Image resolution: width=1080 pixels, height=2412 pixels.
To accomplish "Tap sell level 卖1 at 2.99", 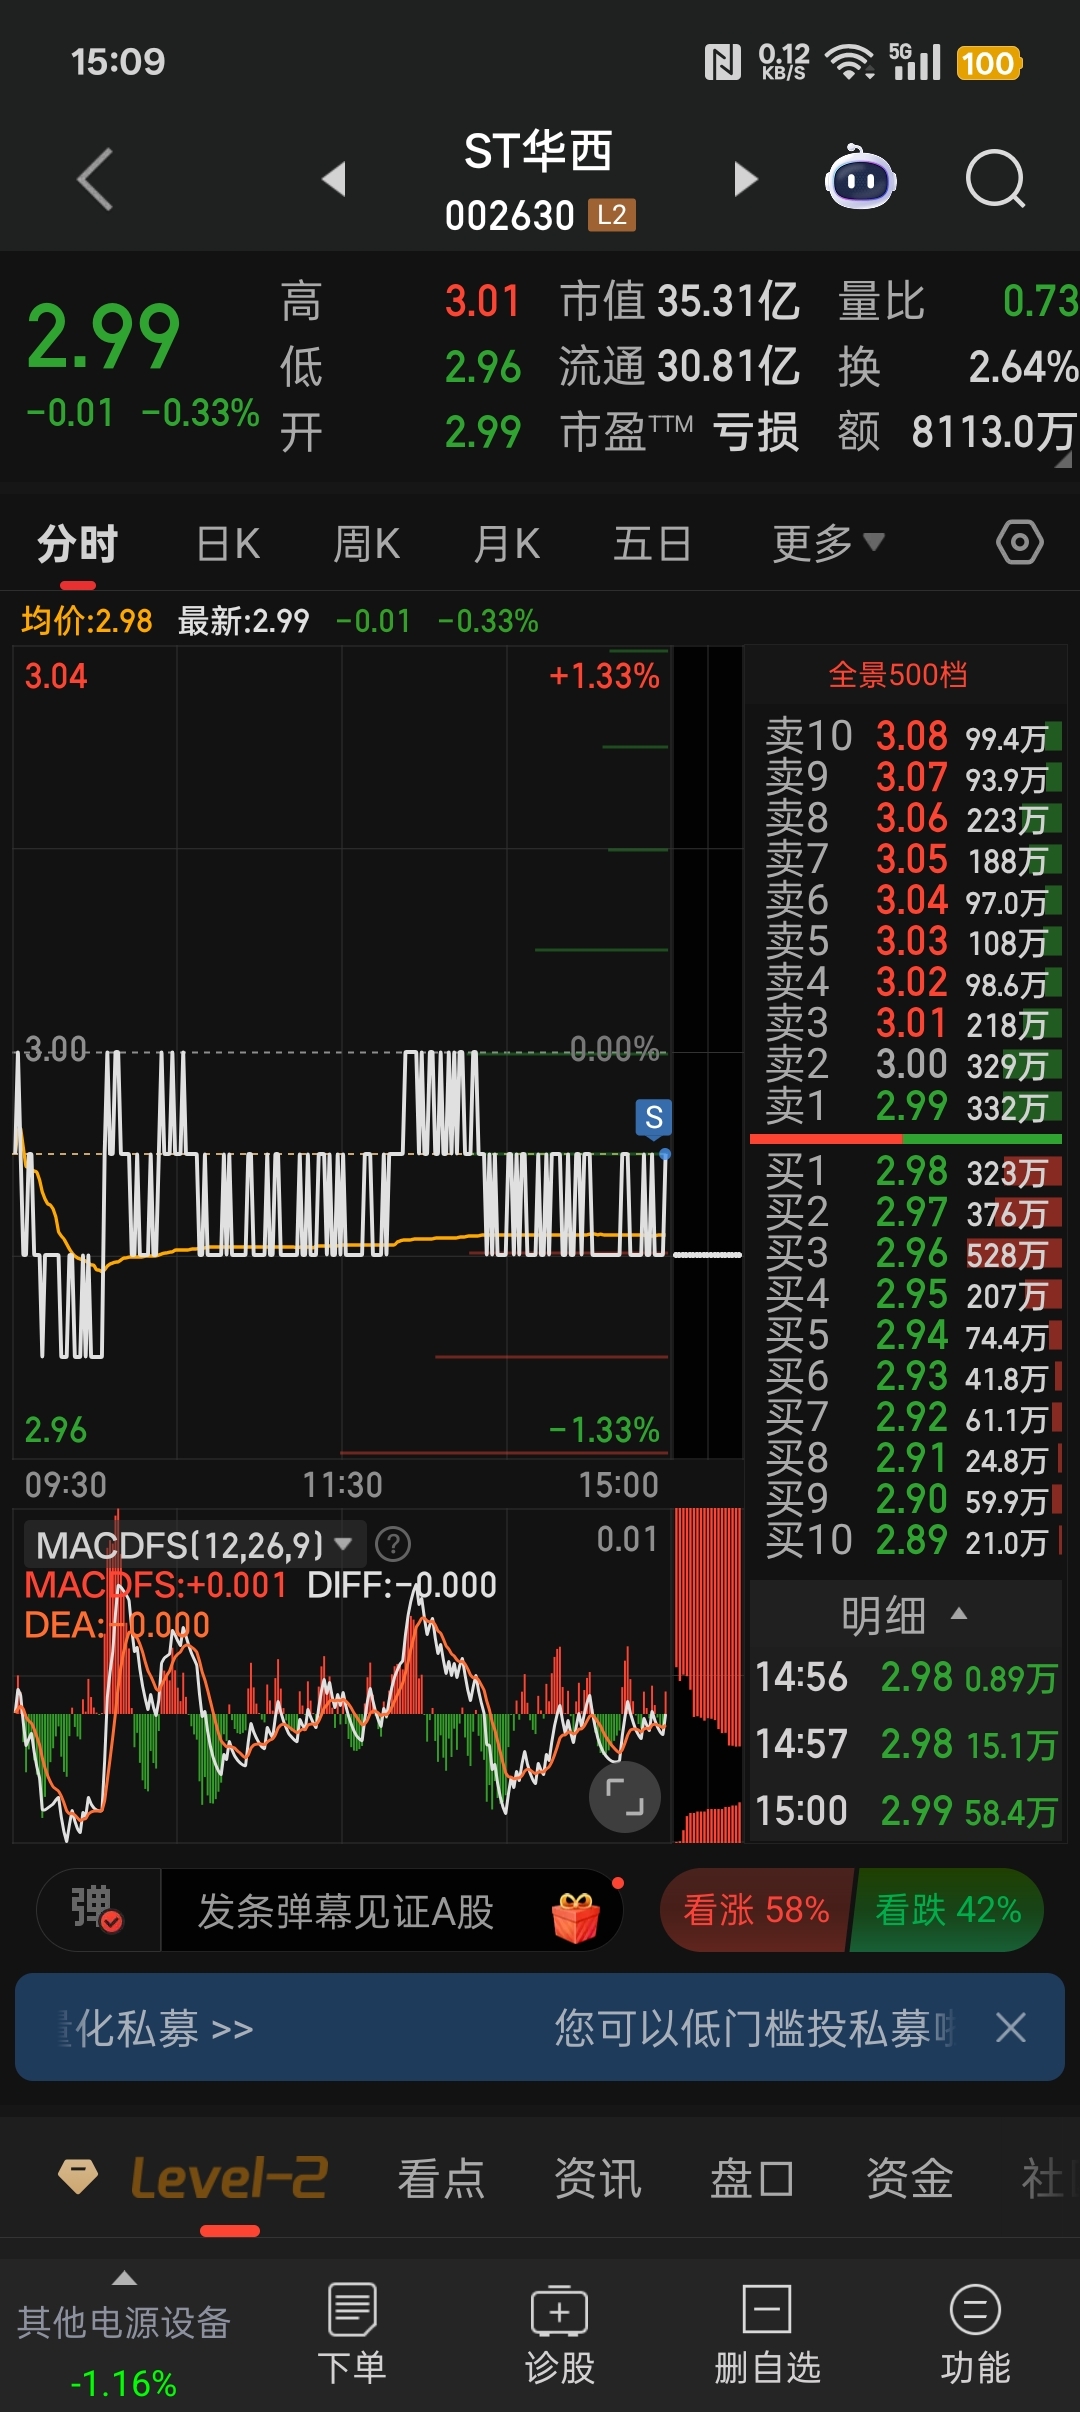I will [x=906, y=1106].
